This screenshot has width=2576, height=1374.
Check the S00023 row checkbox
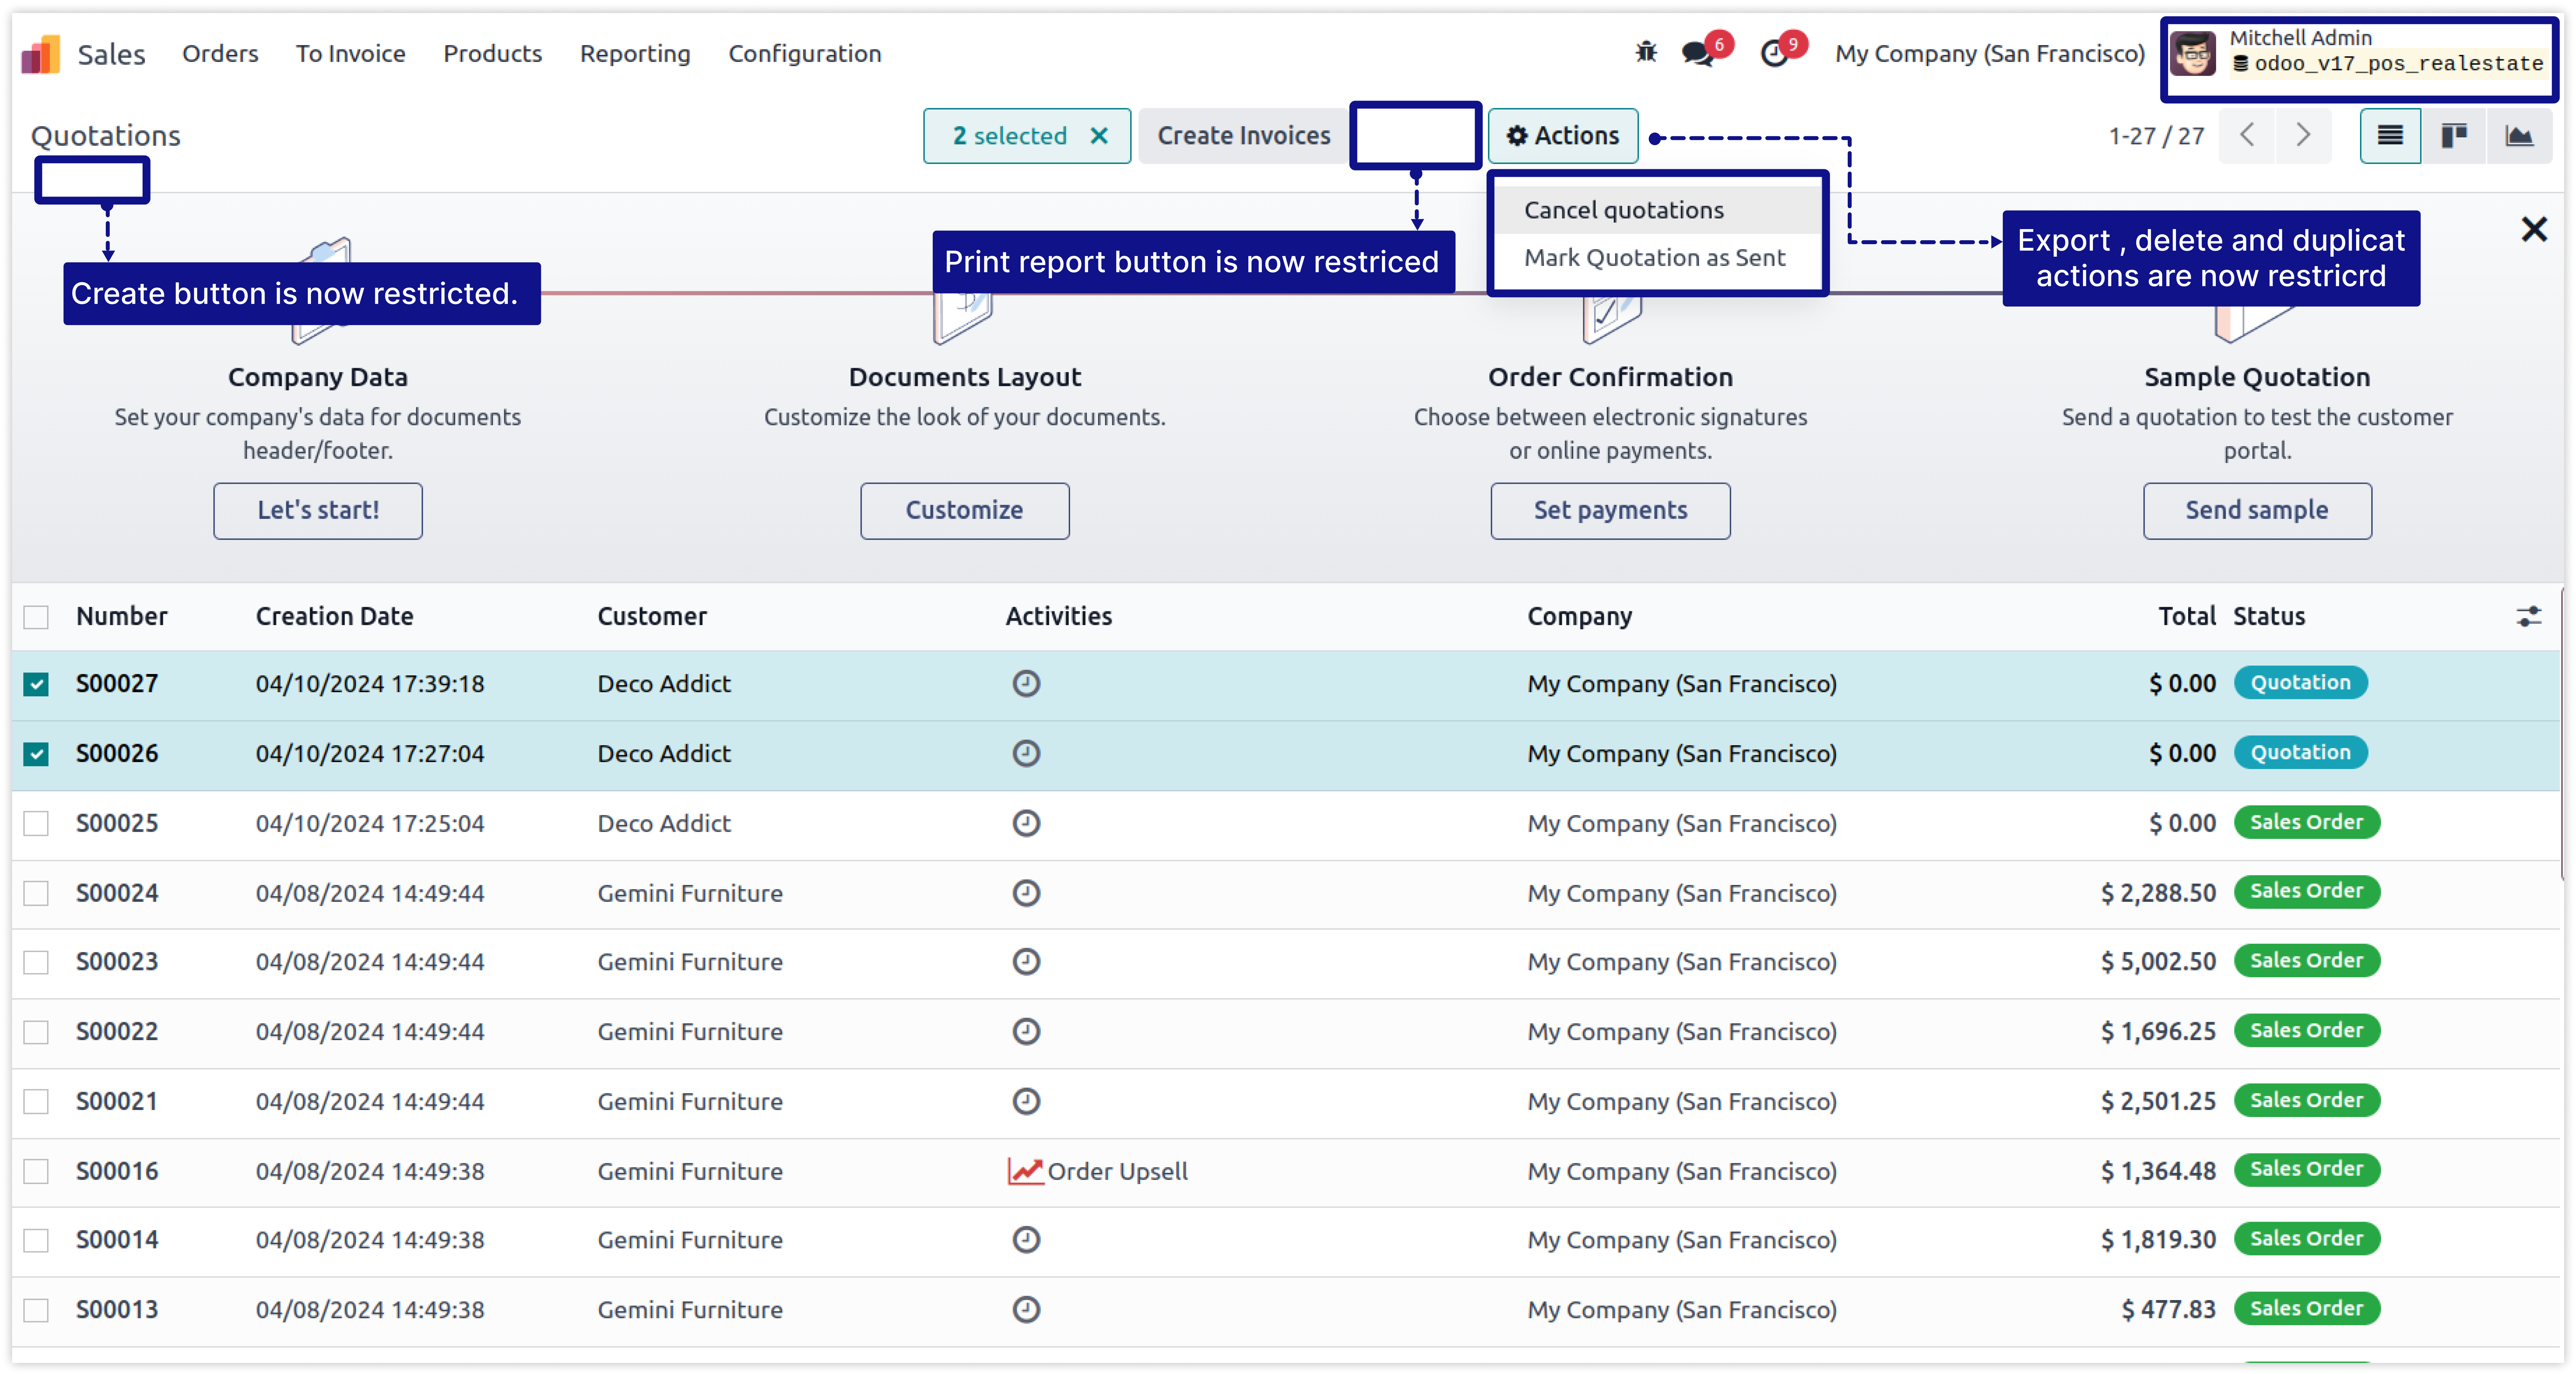click(x=36, y=962)
